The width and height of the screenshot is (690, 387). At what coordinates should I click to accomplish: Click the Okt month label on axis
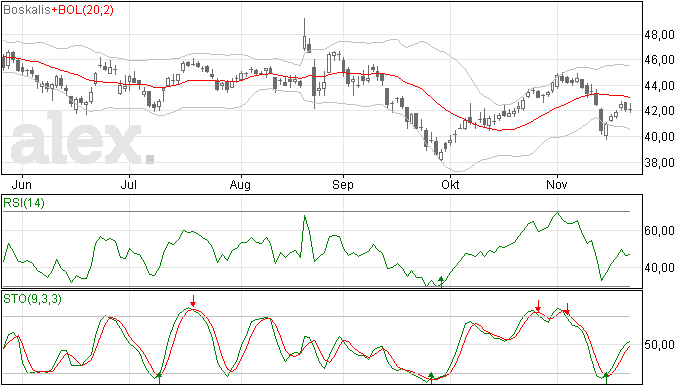[450, 184]
